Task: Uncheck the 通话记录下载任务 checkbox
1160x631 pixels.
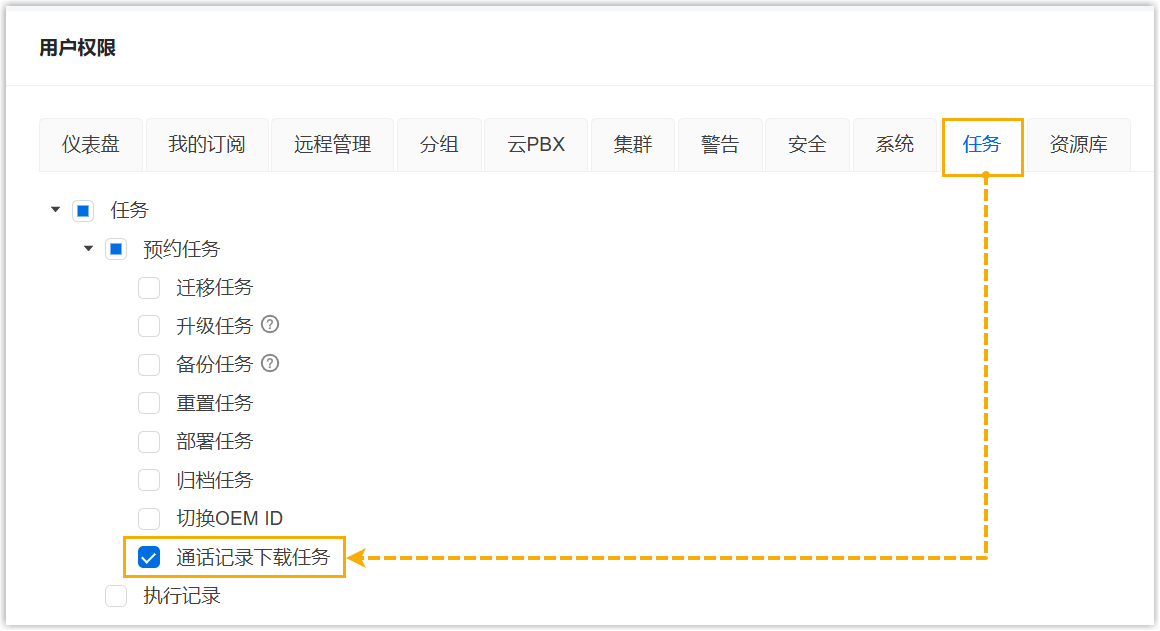Action: [149, 557]
